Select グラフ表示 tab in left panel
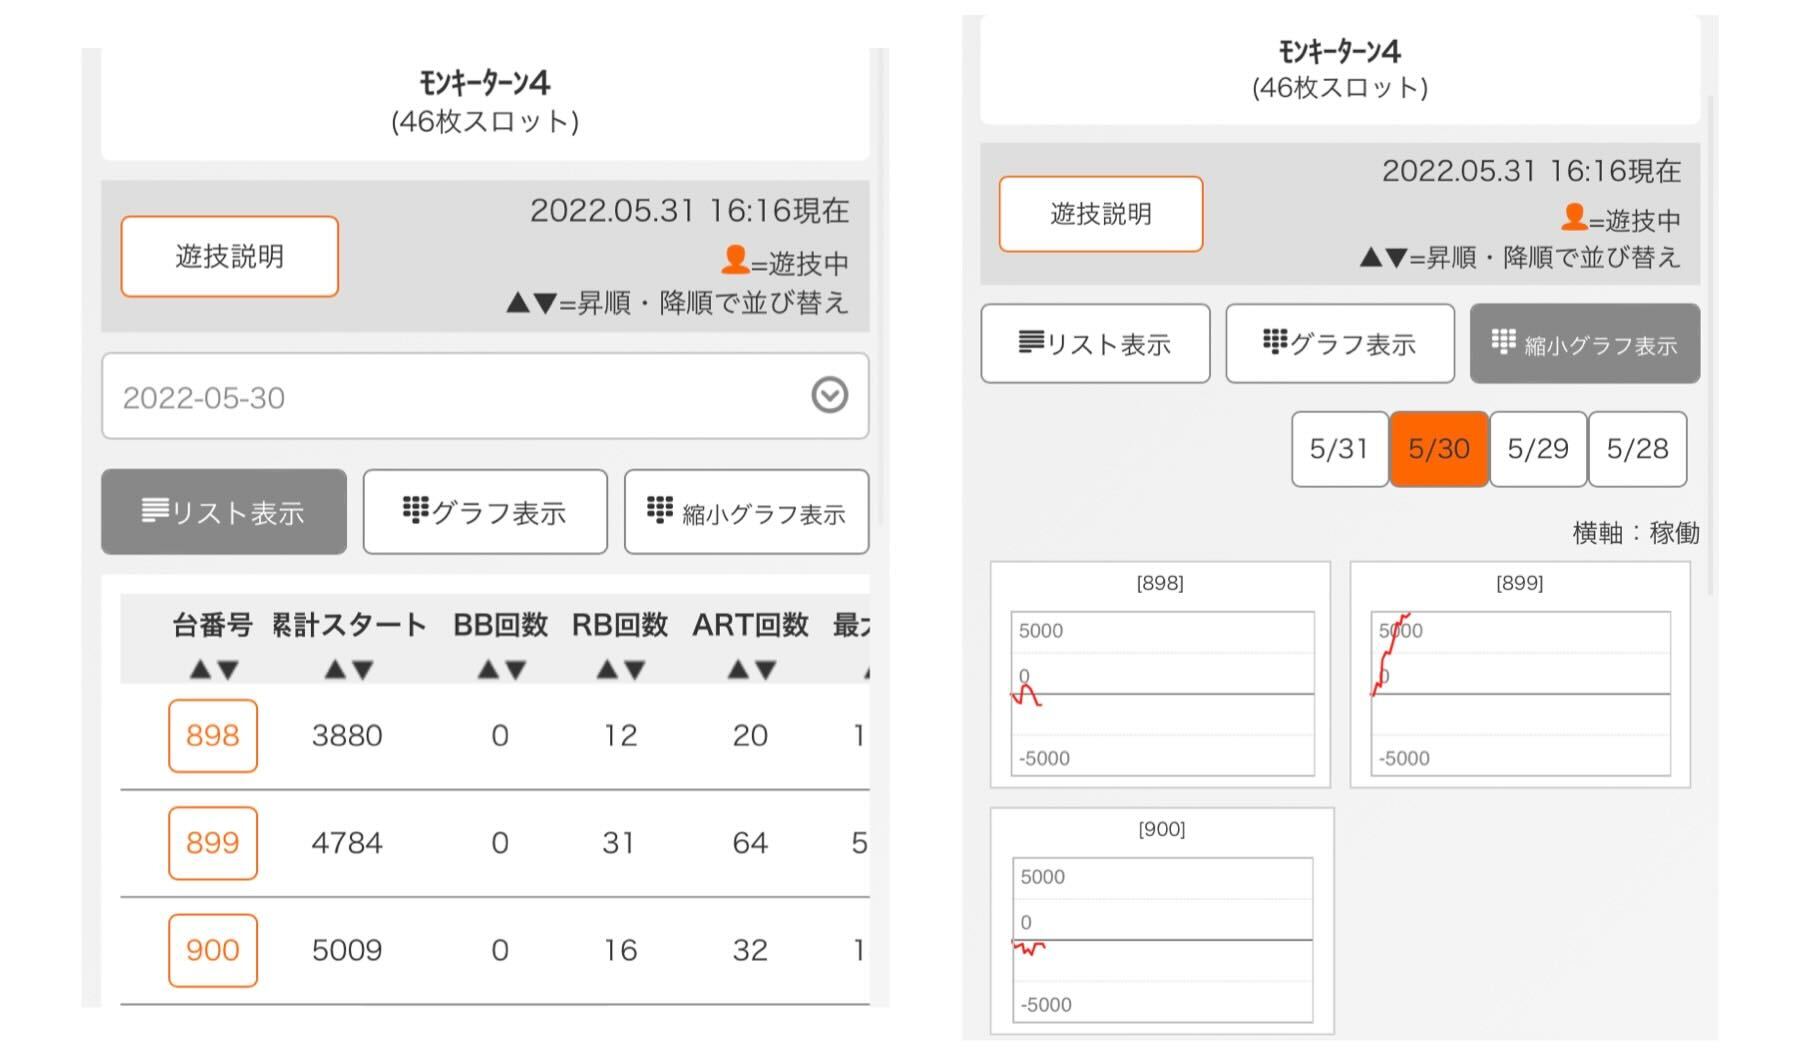 (485, 512)
